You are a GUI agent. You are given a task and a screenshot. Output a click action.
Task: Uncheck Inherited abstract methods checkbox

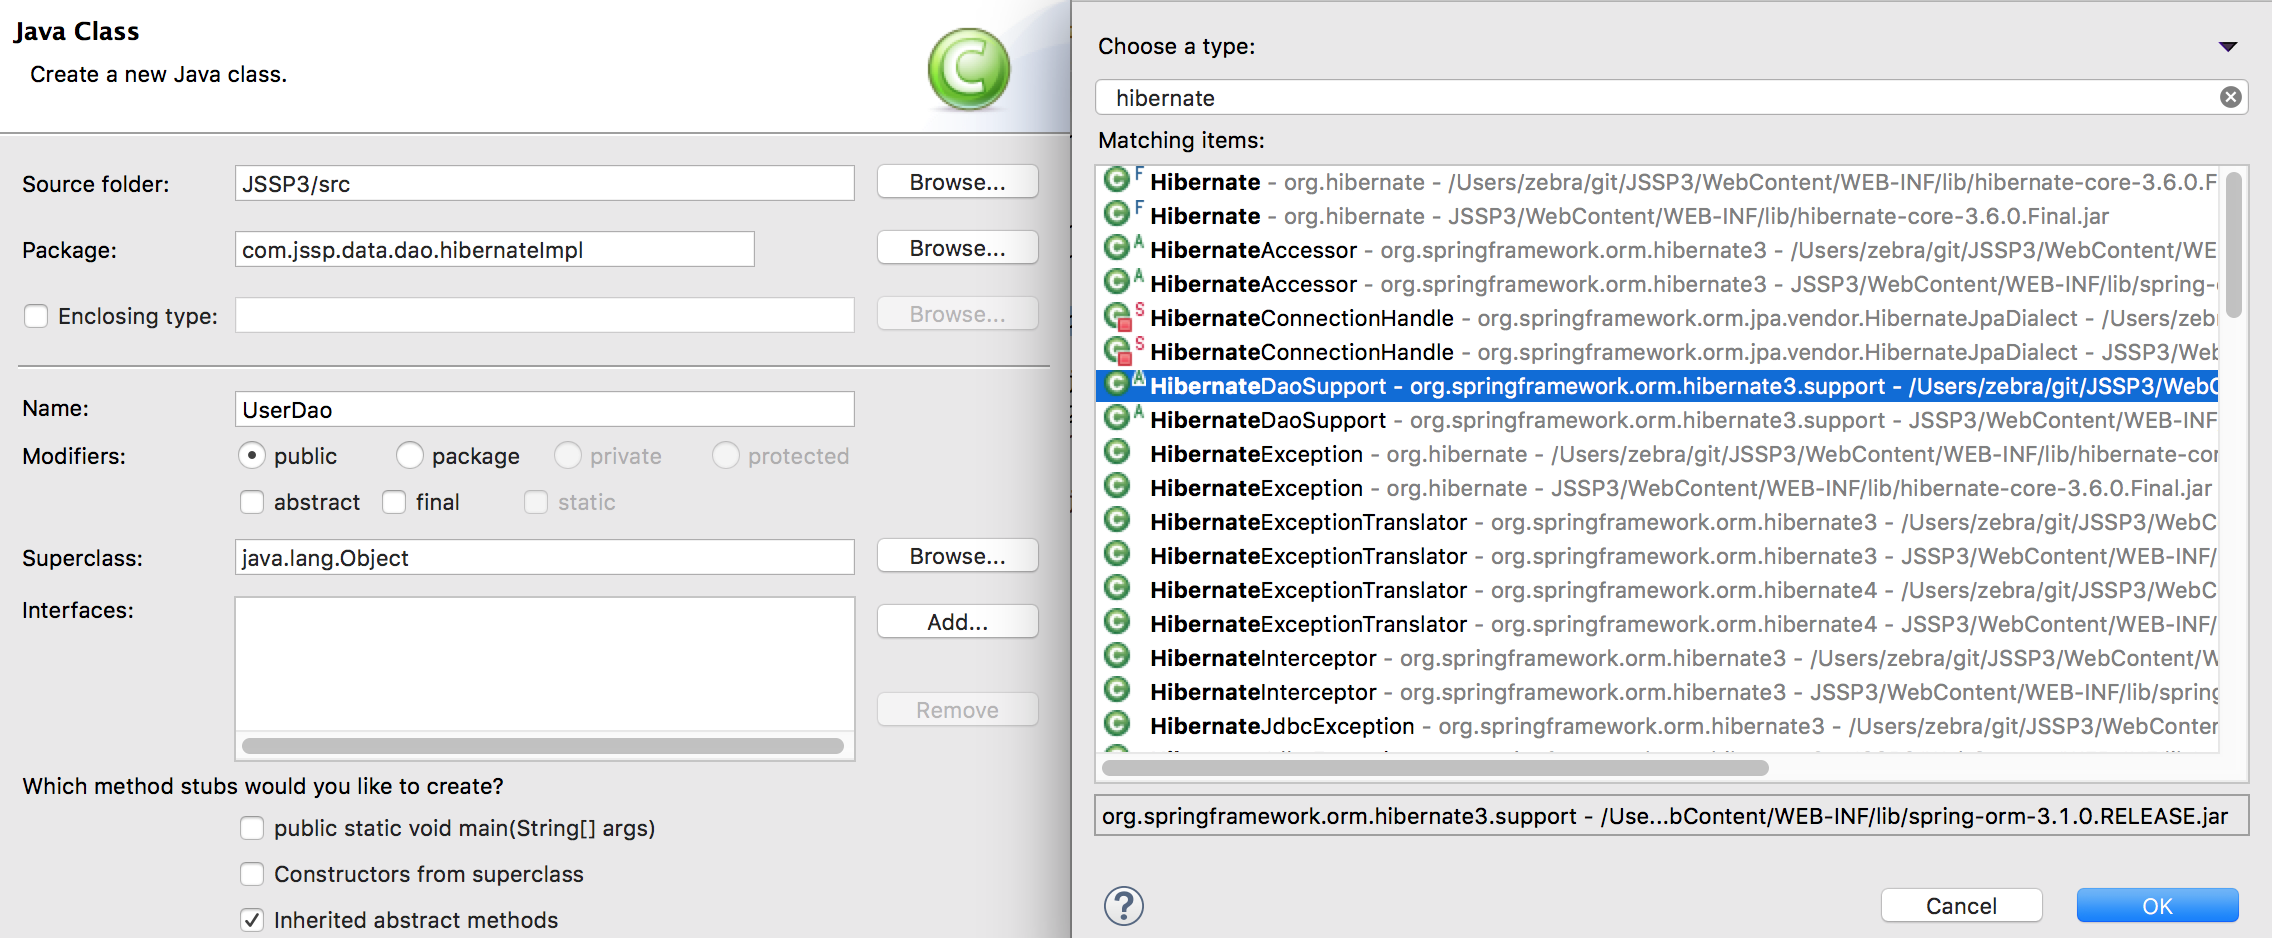coord(252,920)
